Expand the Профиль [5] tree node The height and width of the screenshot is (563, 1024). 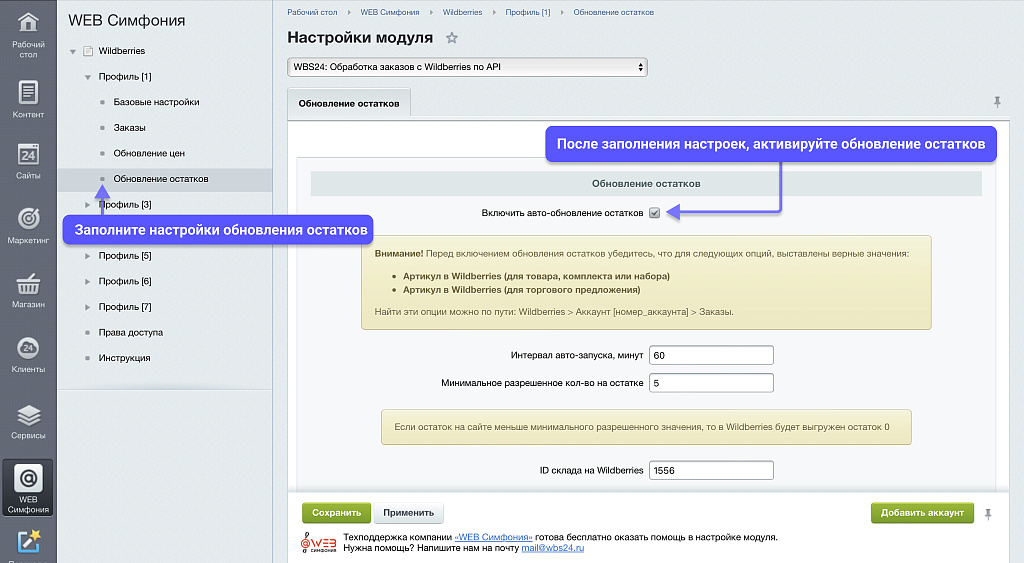click(x=87, y=256)
